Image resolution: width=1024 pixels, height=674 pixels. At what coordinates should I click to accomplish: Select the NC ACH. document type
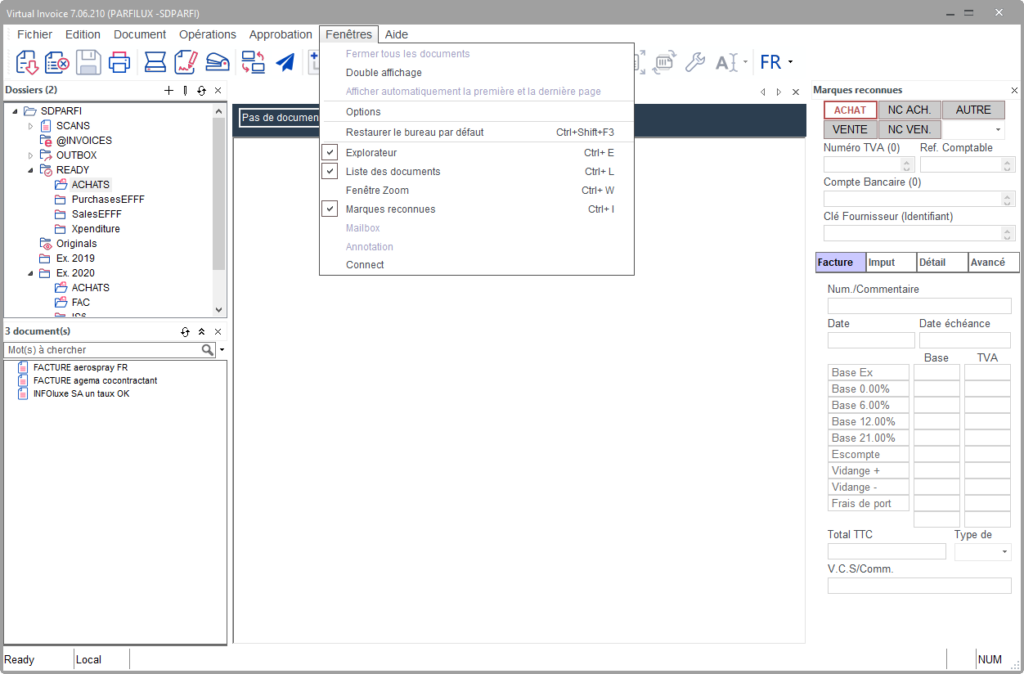point(909,110)
